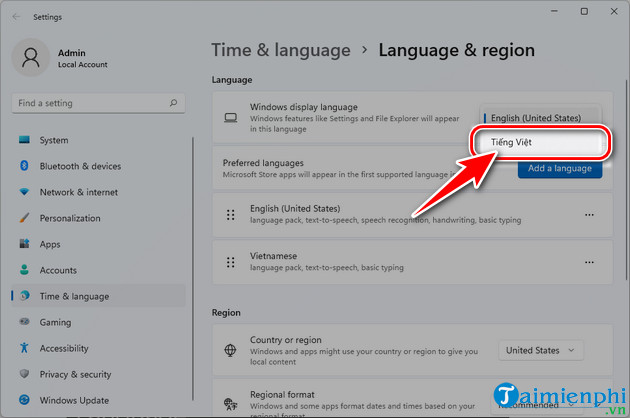Select Windows Update in sidebar

tap(73, 400)
